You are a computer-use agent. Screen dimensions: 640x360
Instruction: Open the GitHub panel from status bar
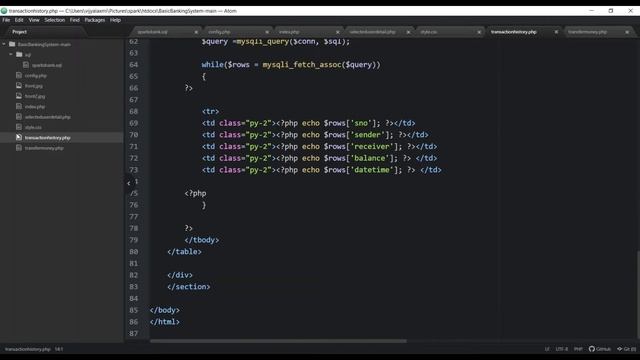600,349
